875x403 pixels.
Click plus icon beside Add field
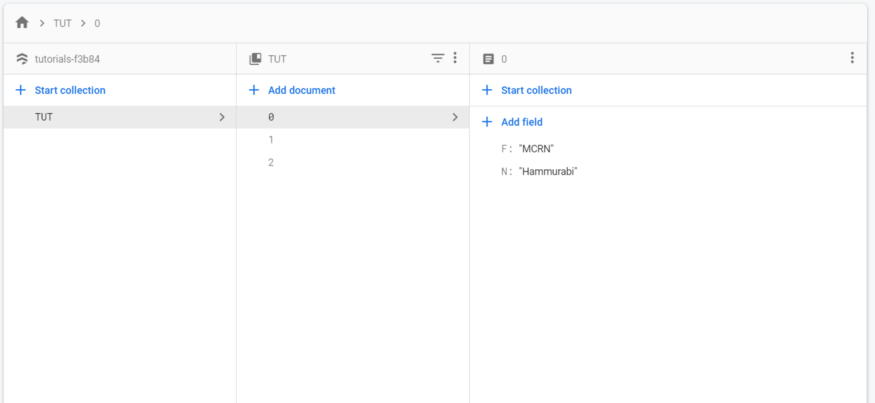pyautogui.click(x=487, y=122)
